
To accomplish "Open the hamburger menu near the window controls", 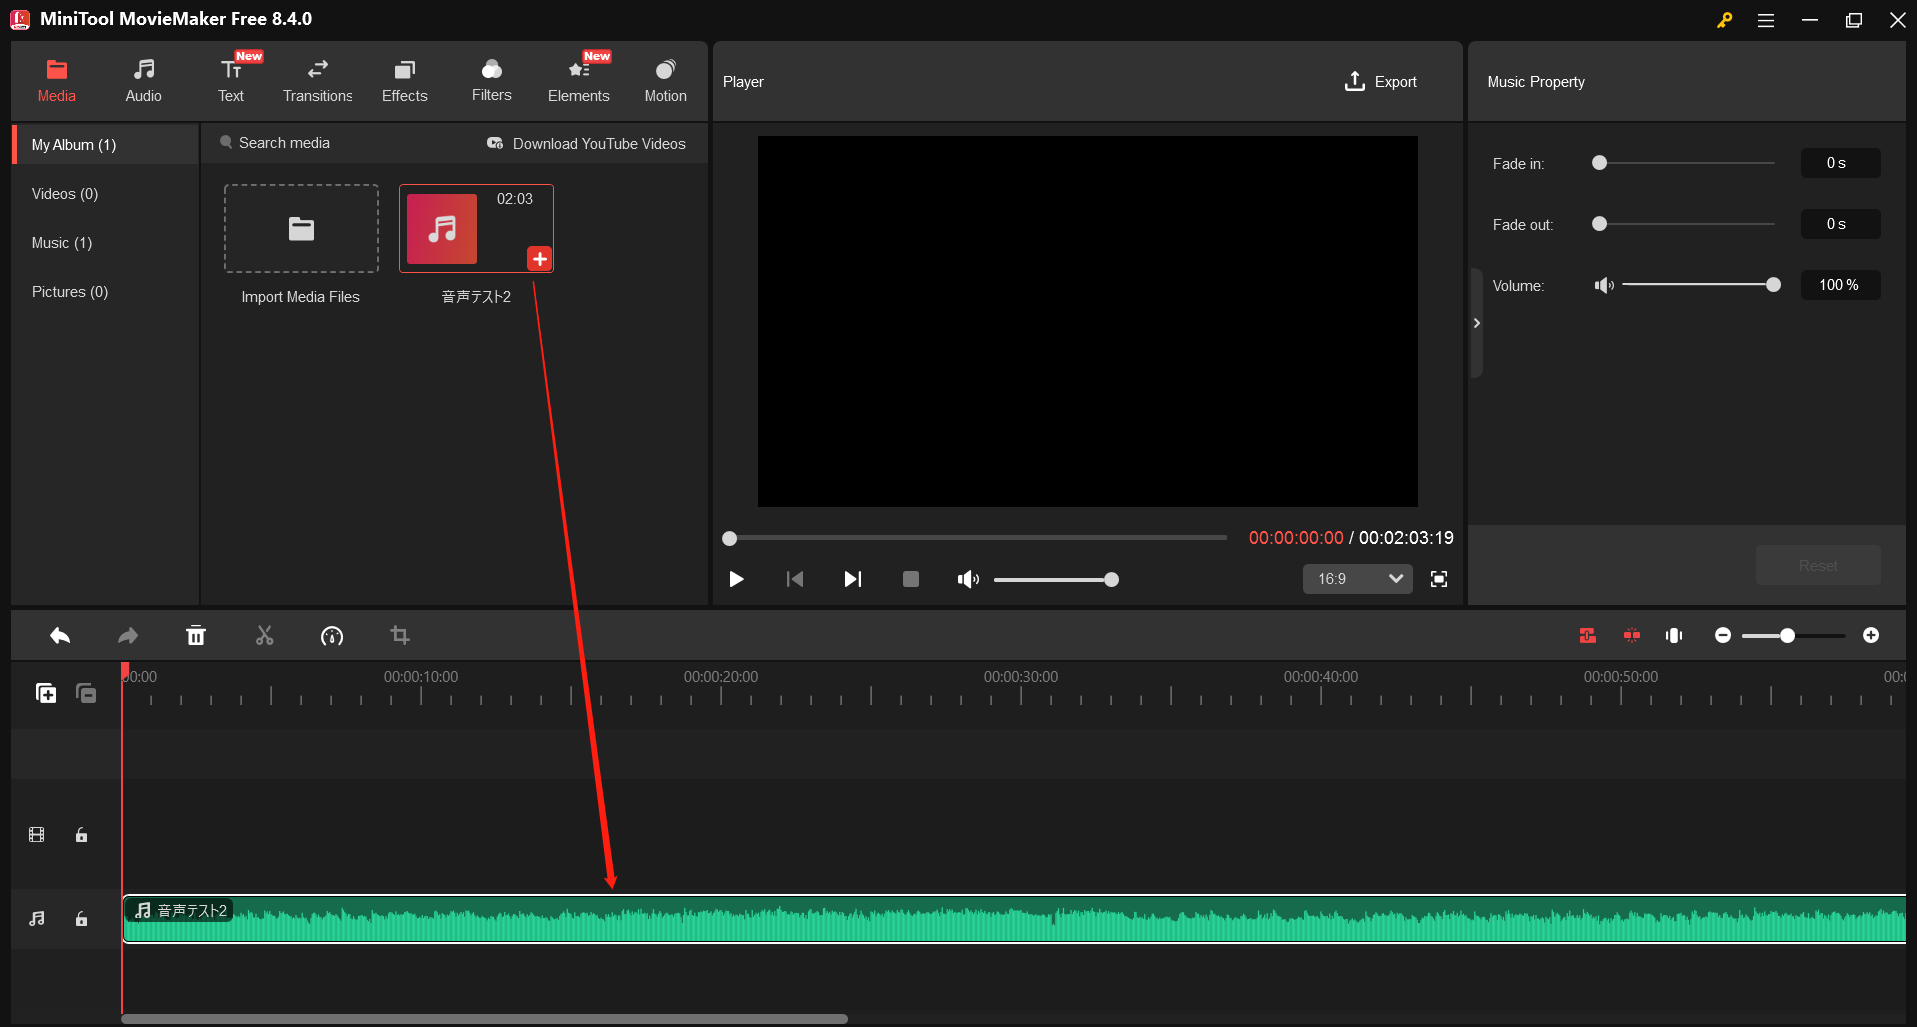I will 1766,19.
